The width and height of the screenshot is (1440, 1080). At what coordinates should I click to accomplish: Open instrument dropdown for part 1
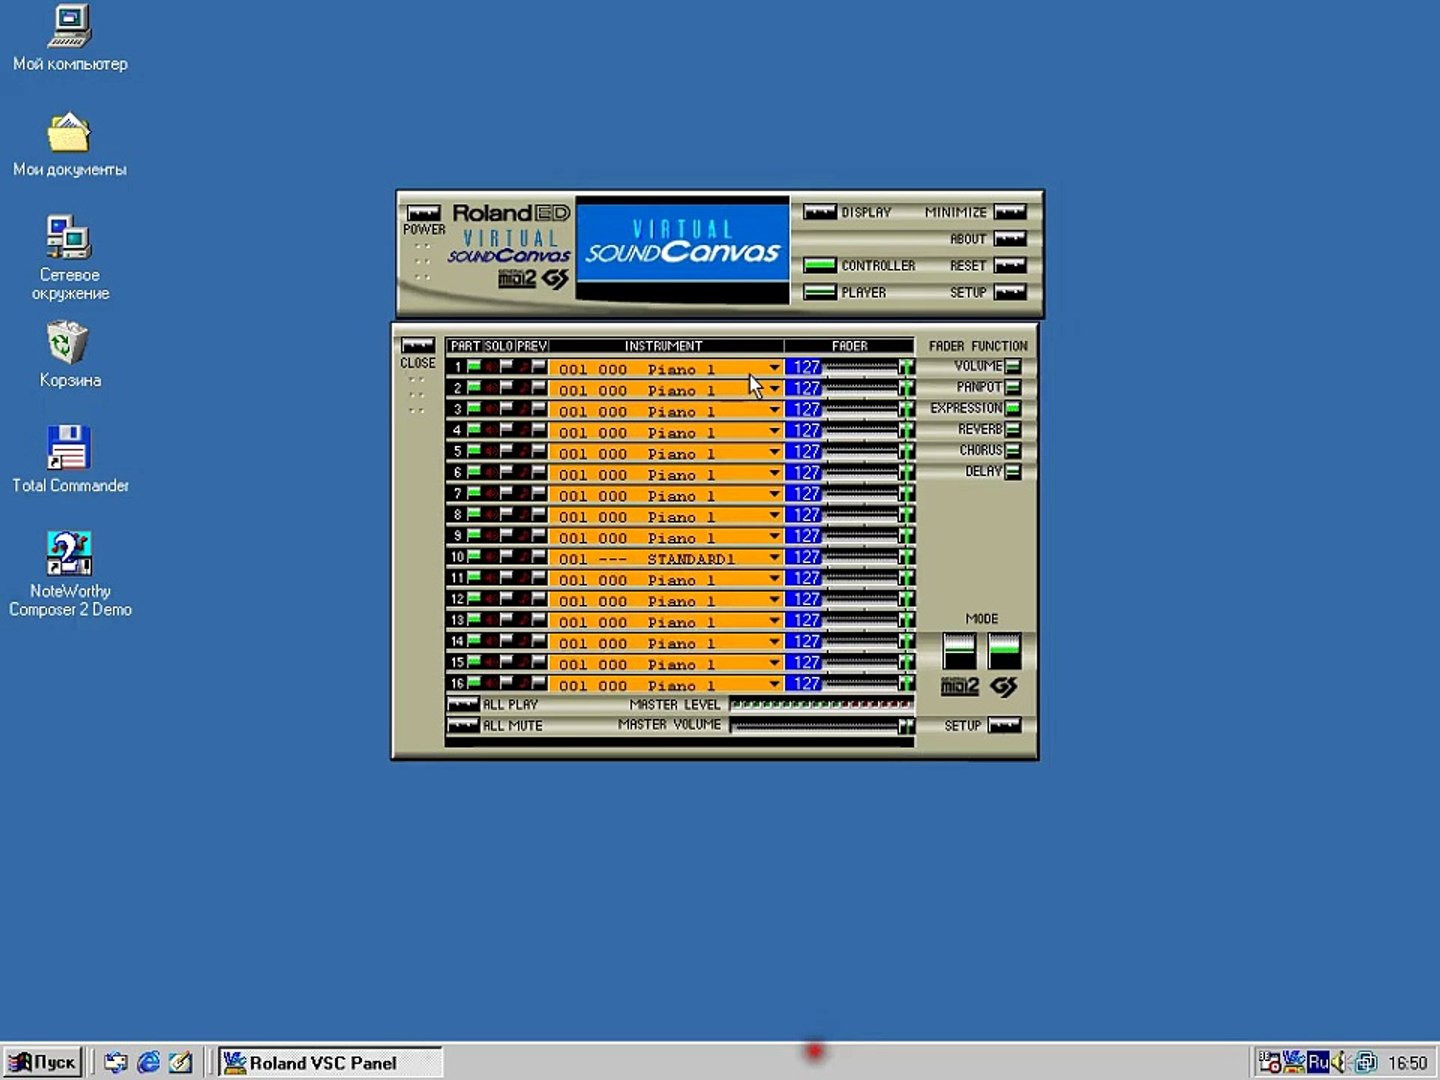[774, 368]
